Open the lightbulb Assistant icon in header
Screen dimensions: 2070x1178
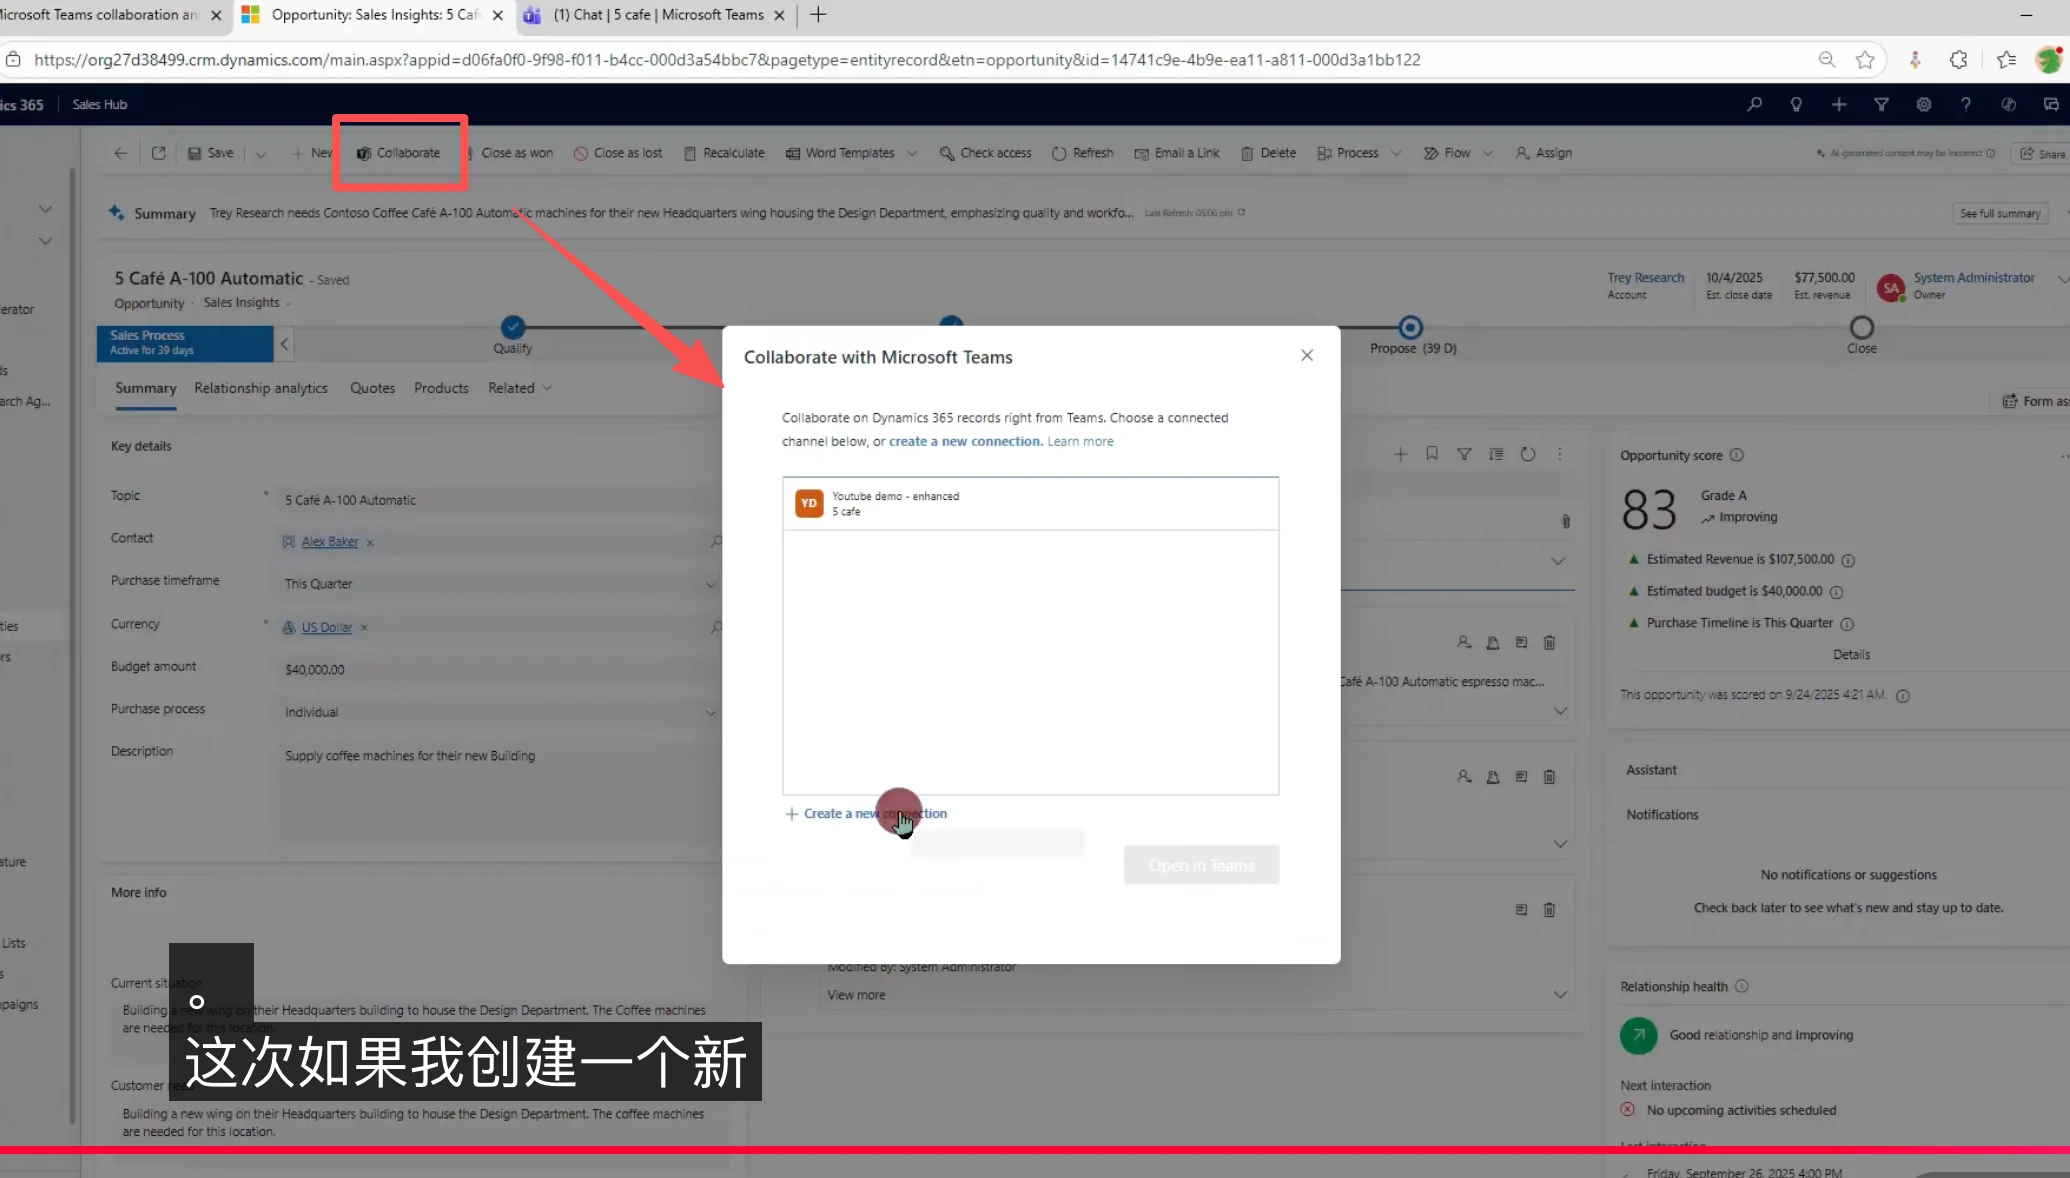[1796, 104]
